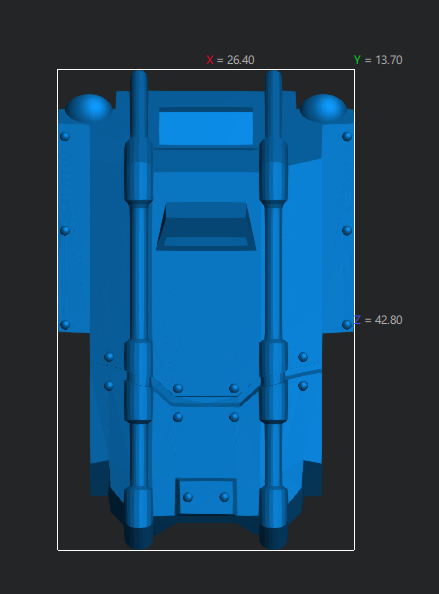Click the X = 26.40 dimension label

click(230, 60)
